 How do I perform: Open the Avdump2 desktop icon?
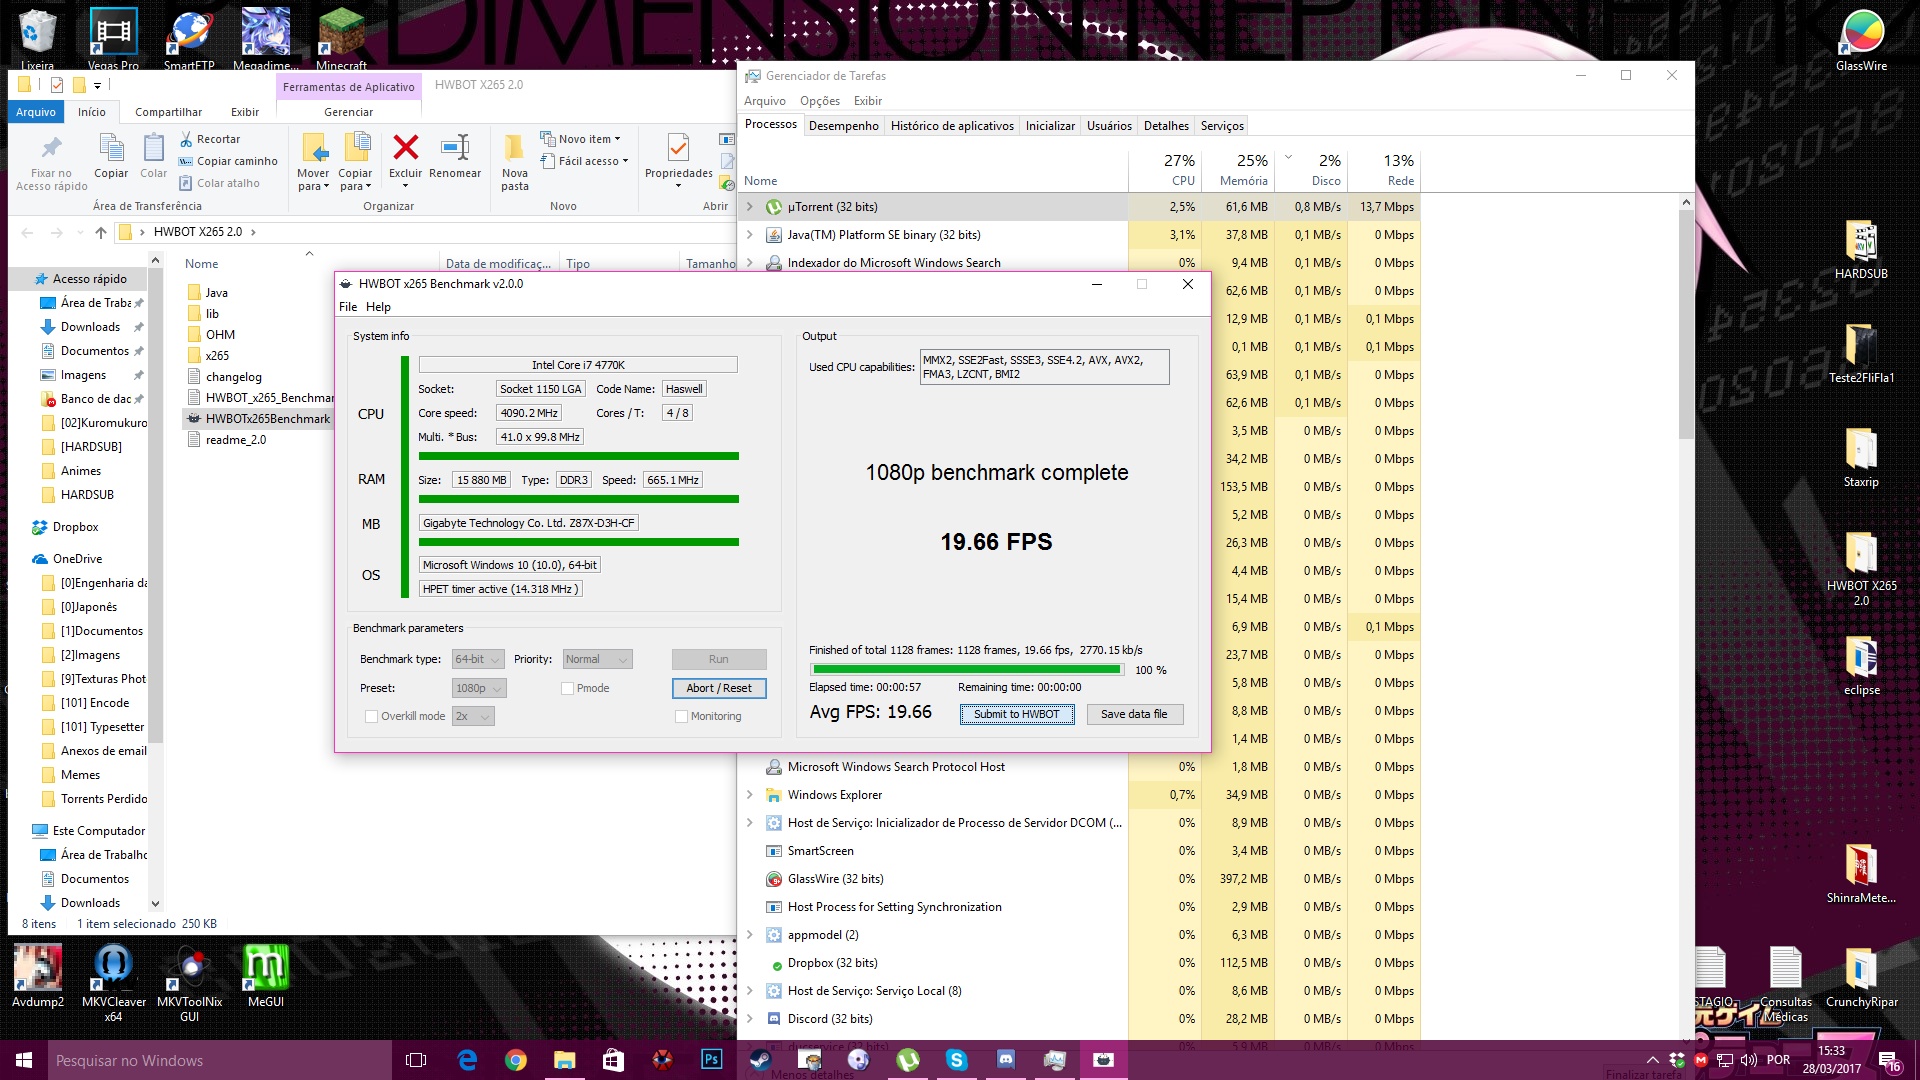(38, 976)
